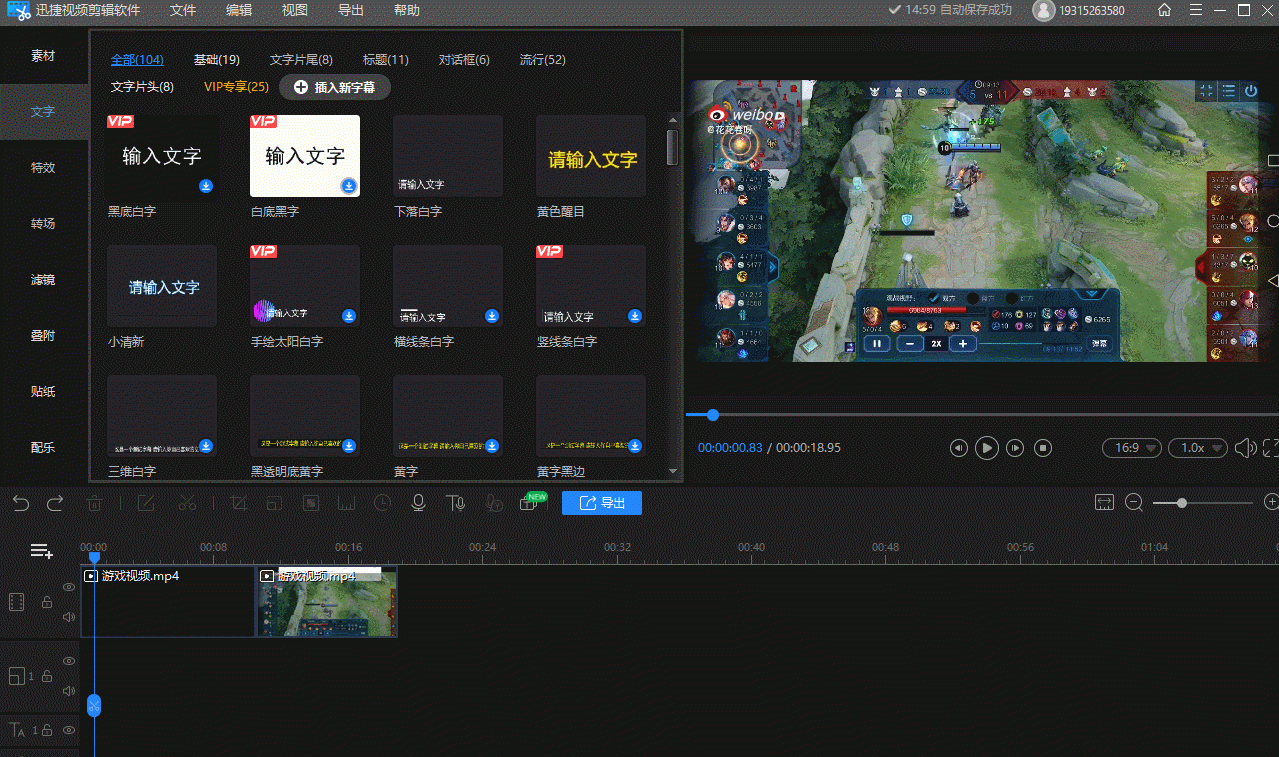Open the 导出 menu in the menu bar
Image resolution: width=1279 pixels, height=757 pixels.
point(351,11)
